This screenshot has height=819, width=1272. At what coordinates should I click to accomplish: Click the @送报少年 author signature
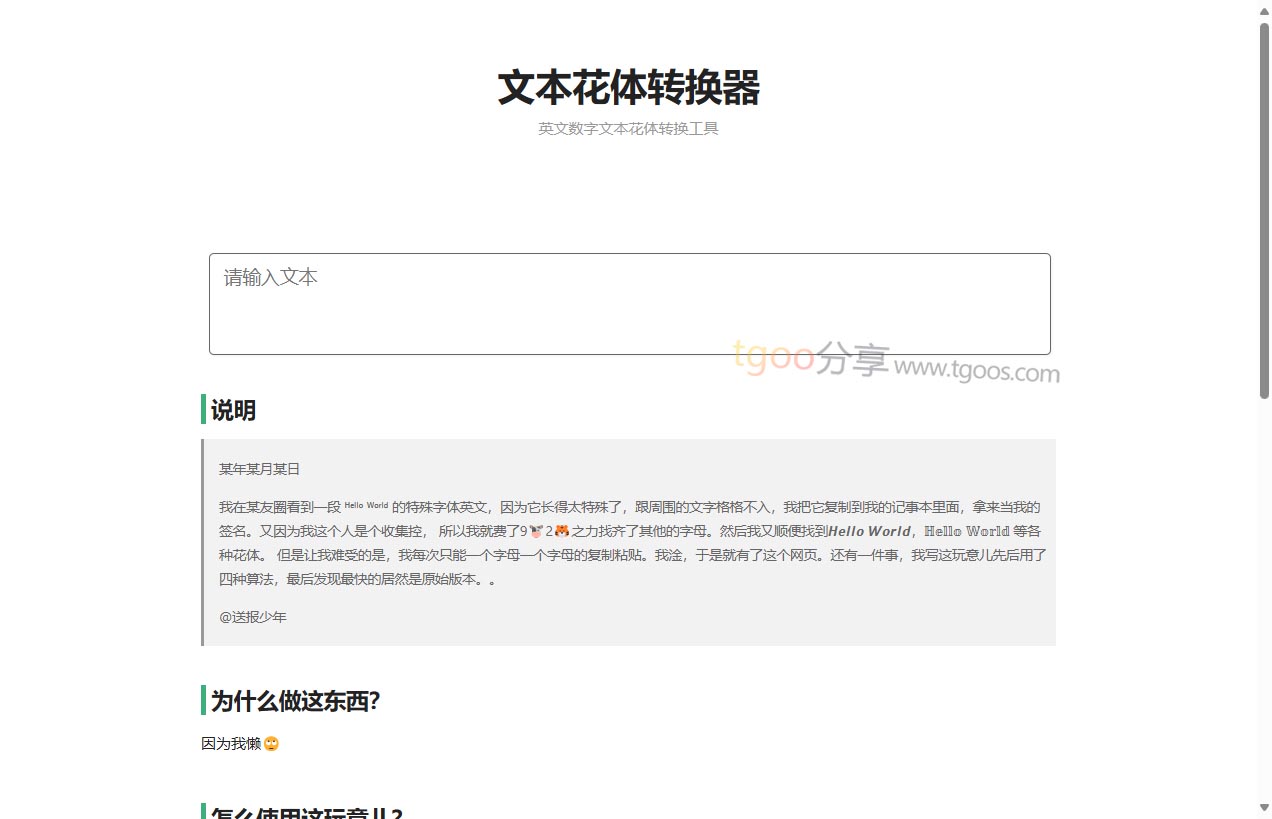coord(253,617)
